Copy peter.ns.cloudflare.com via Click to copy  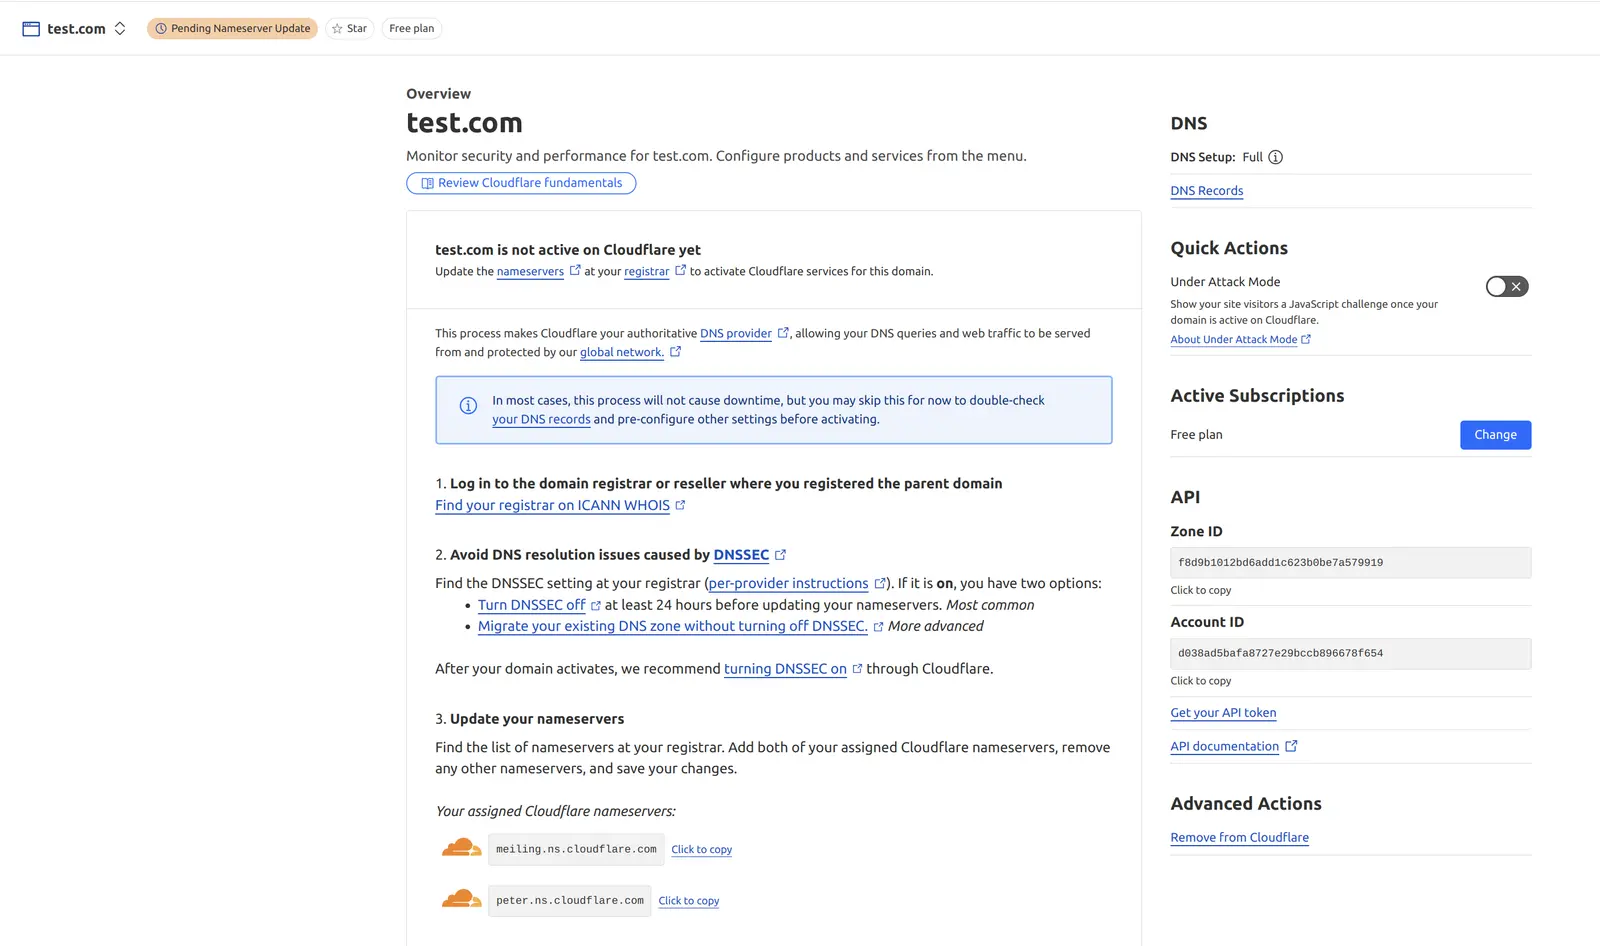(688, 901)
